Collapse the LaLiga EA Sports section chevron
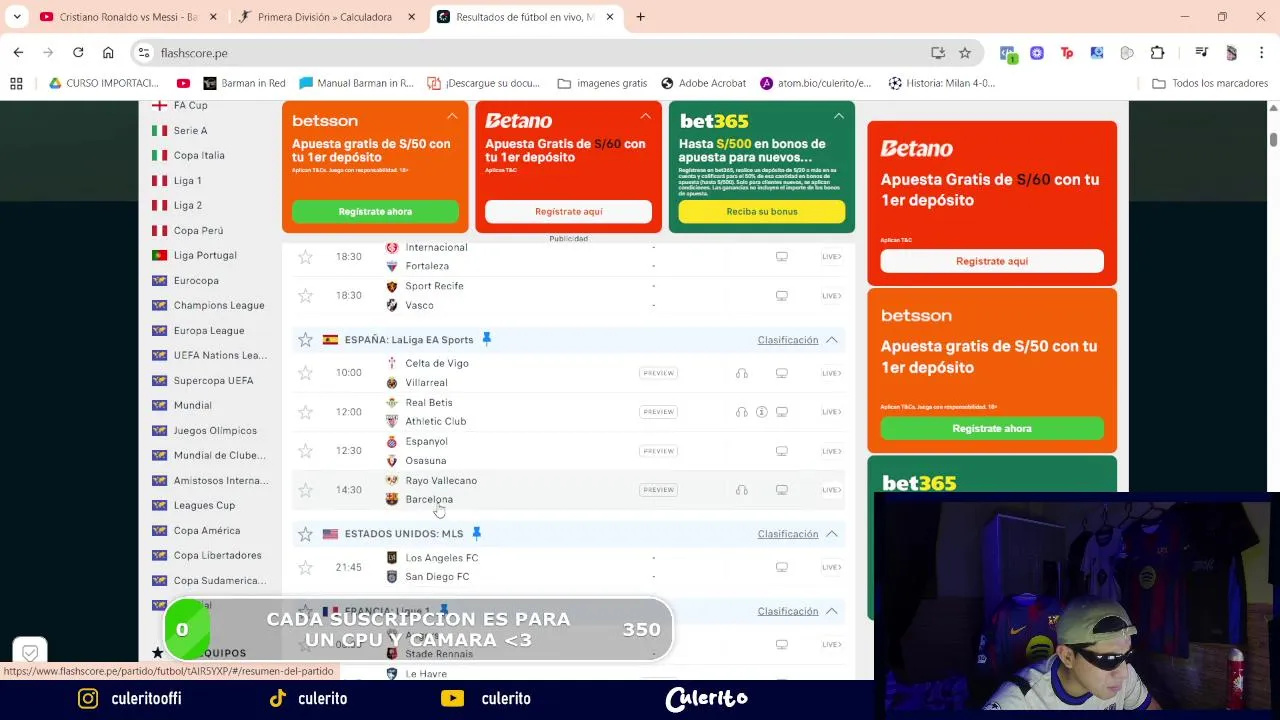Screen dimensions: 1280x720 (831, 340)
